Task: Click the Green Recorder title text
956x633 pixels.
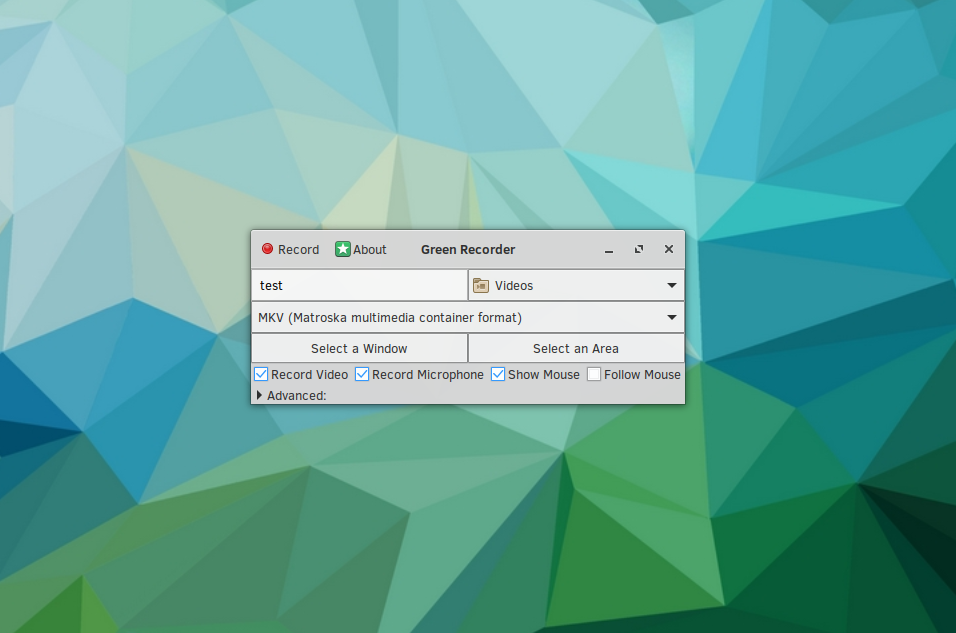Action: coord(468,249)
